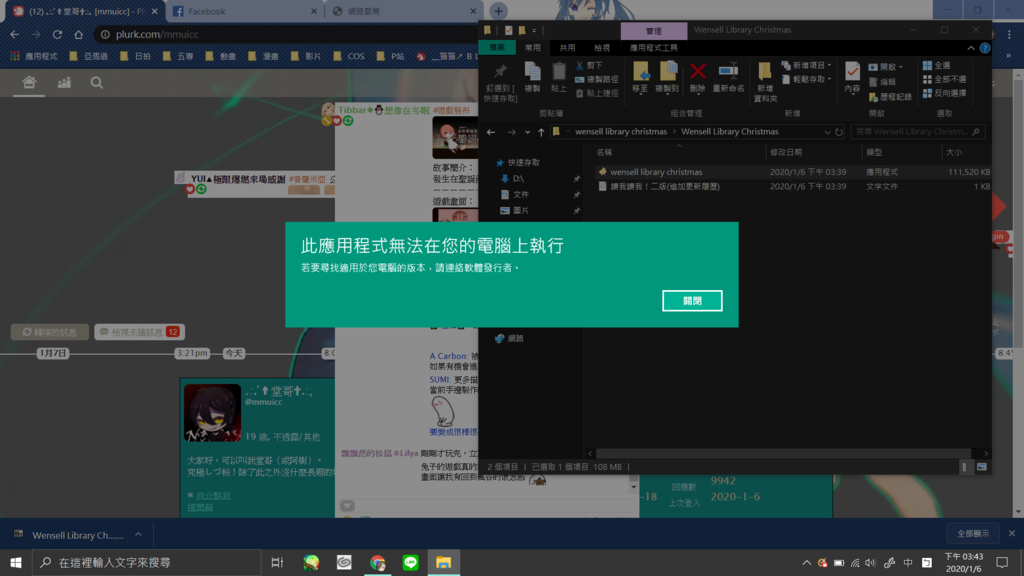Click 複製路徑 copy path in ribbon
This screenshot has height=576, width=1024.
(x=597, y=80)
